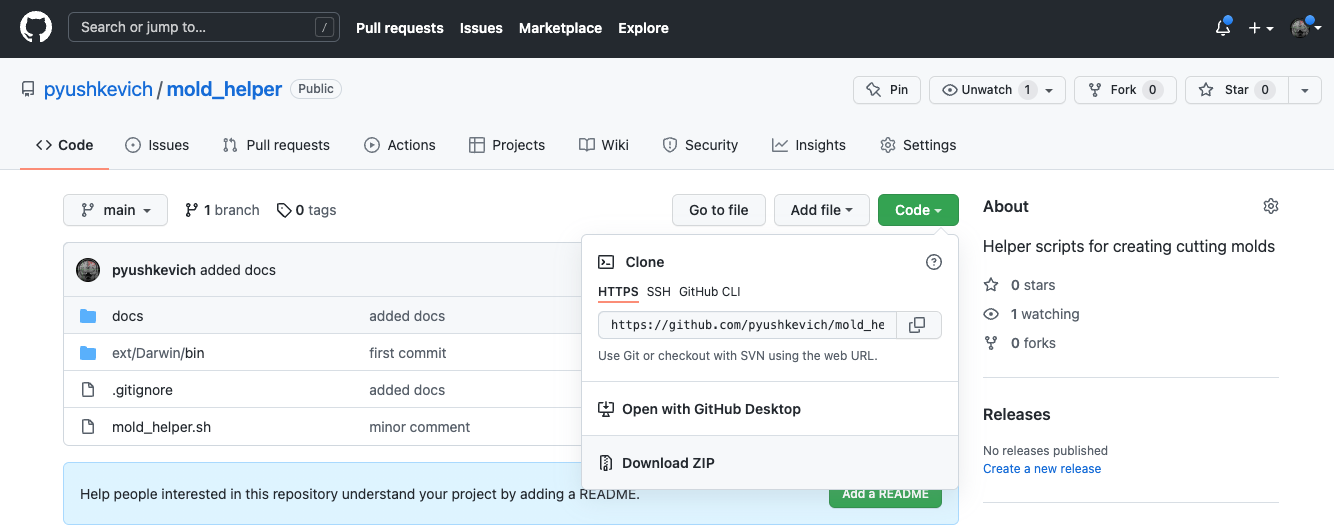Select the HTTPS clone tab
The height and width of the screenshot is (528, 1334).
coord(618,292)
